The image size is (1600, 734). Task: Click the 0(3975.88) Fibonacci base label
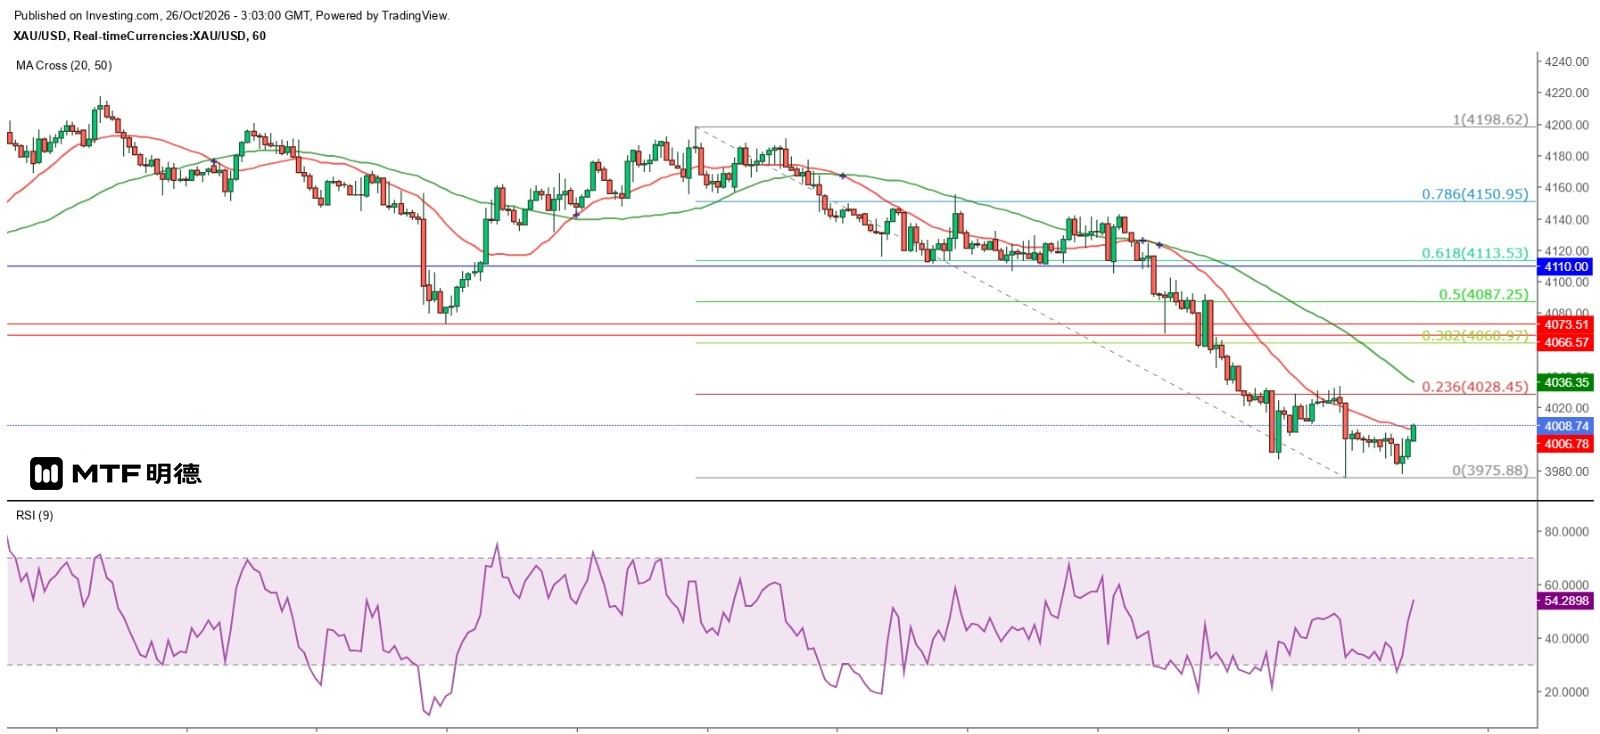[x=1490, y=471]
